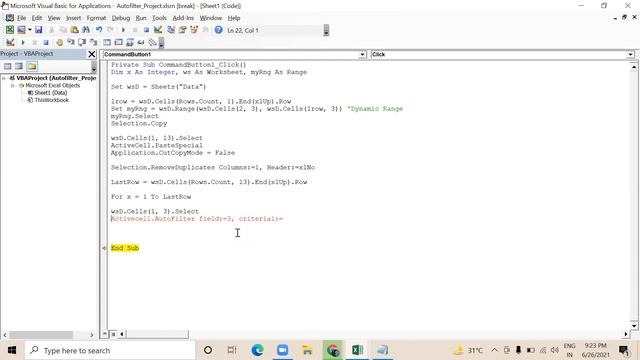The width and height of the screenshot is (640, 360).
Task: Open the Edit menu
Action: 37,18
